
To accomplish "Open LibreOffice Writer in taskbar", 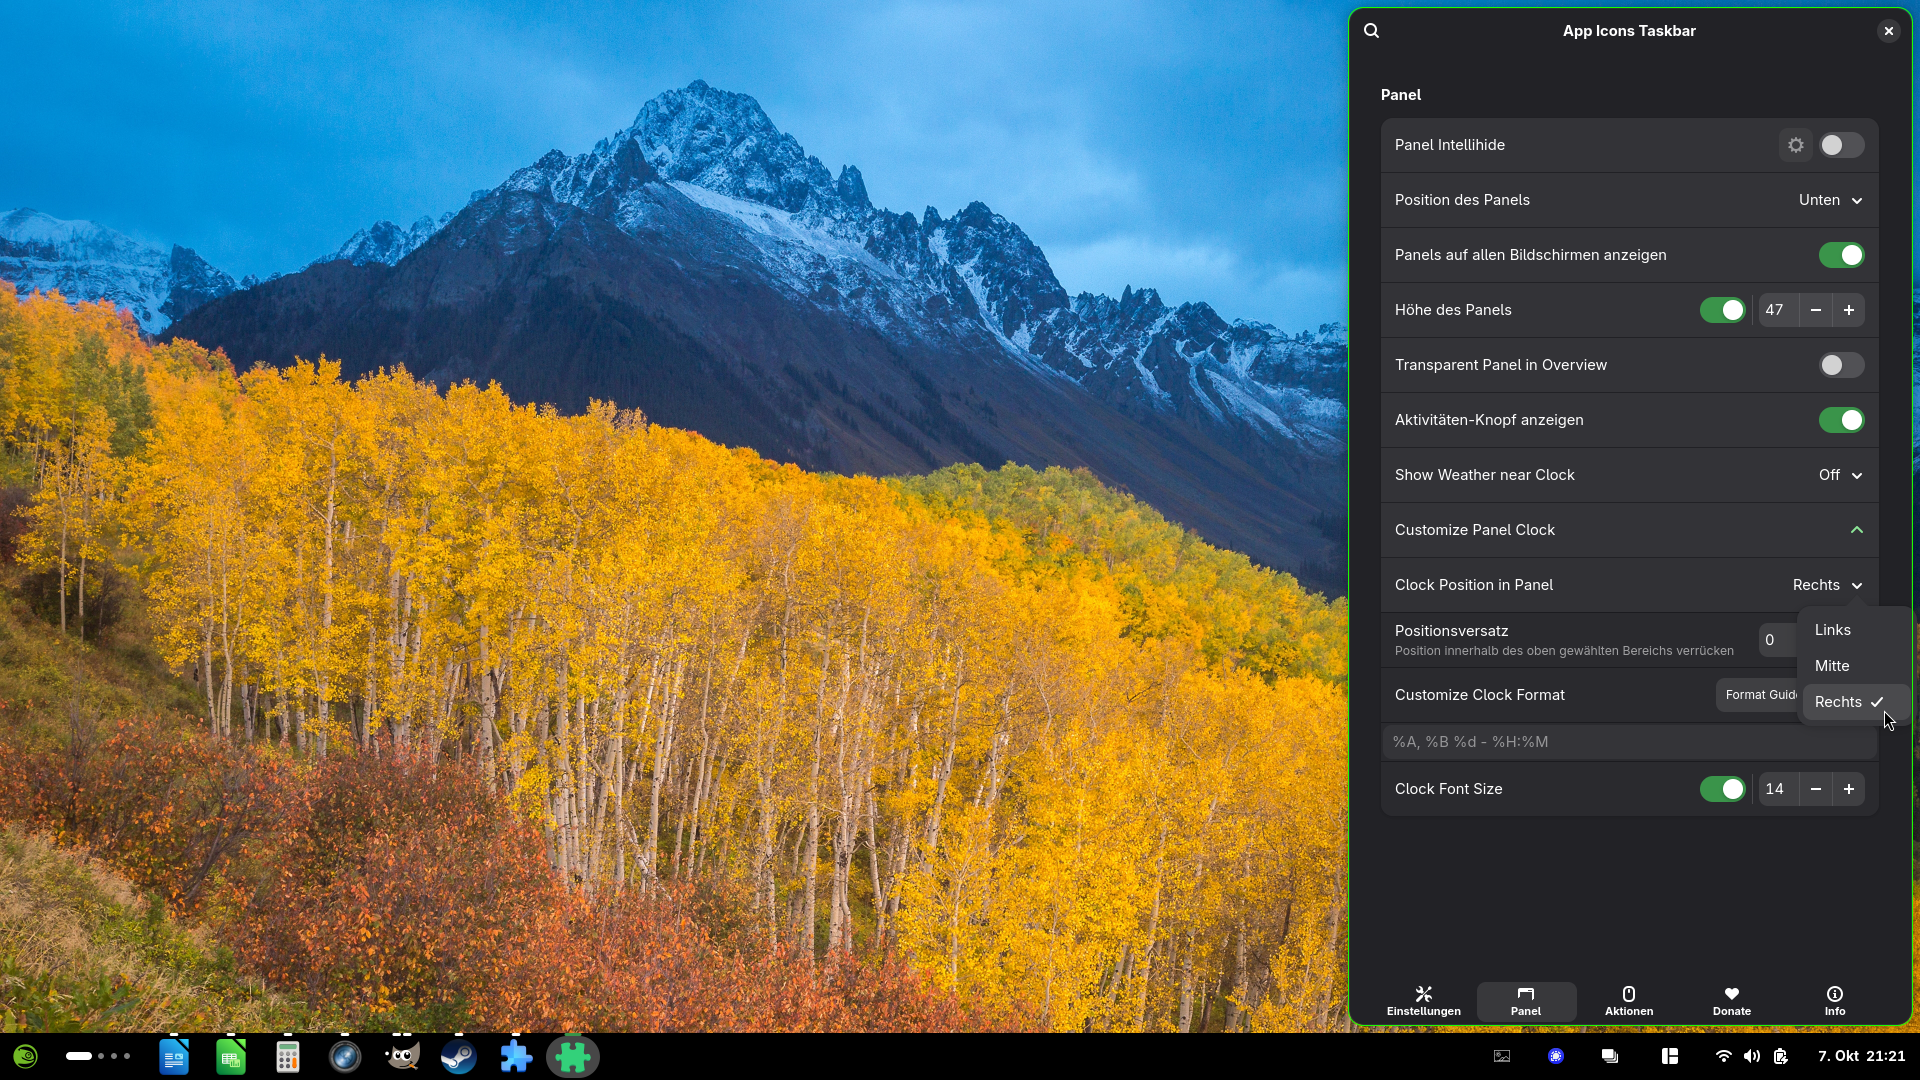I will 174,1057.
